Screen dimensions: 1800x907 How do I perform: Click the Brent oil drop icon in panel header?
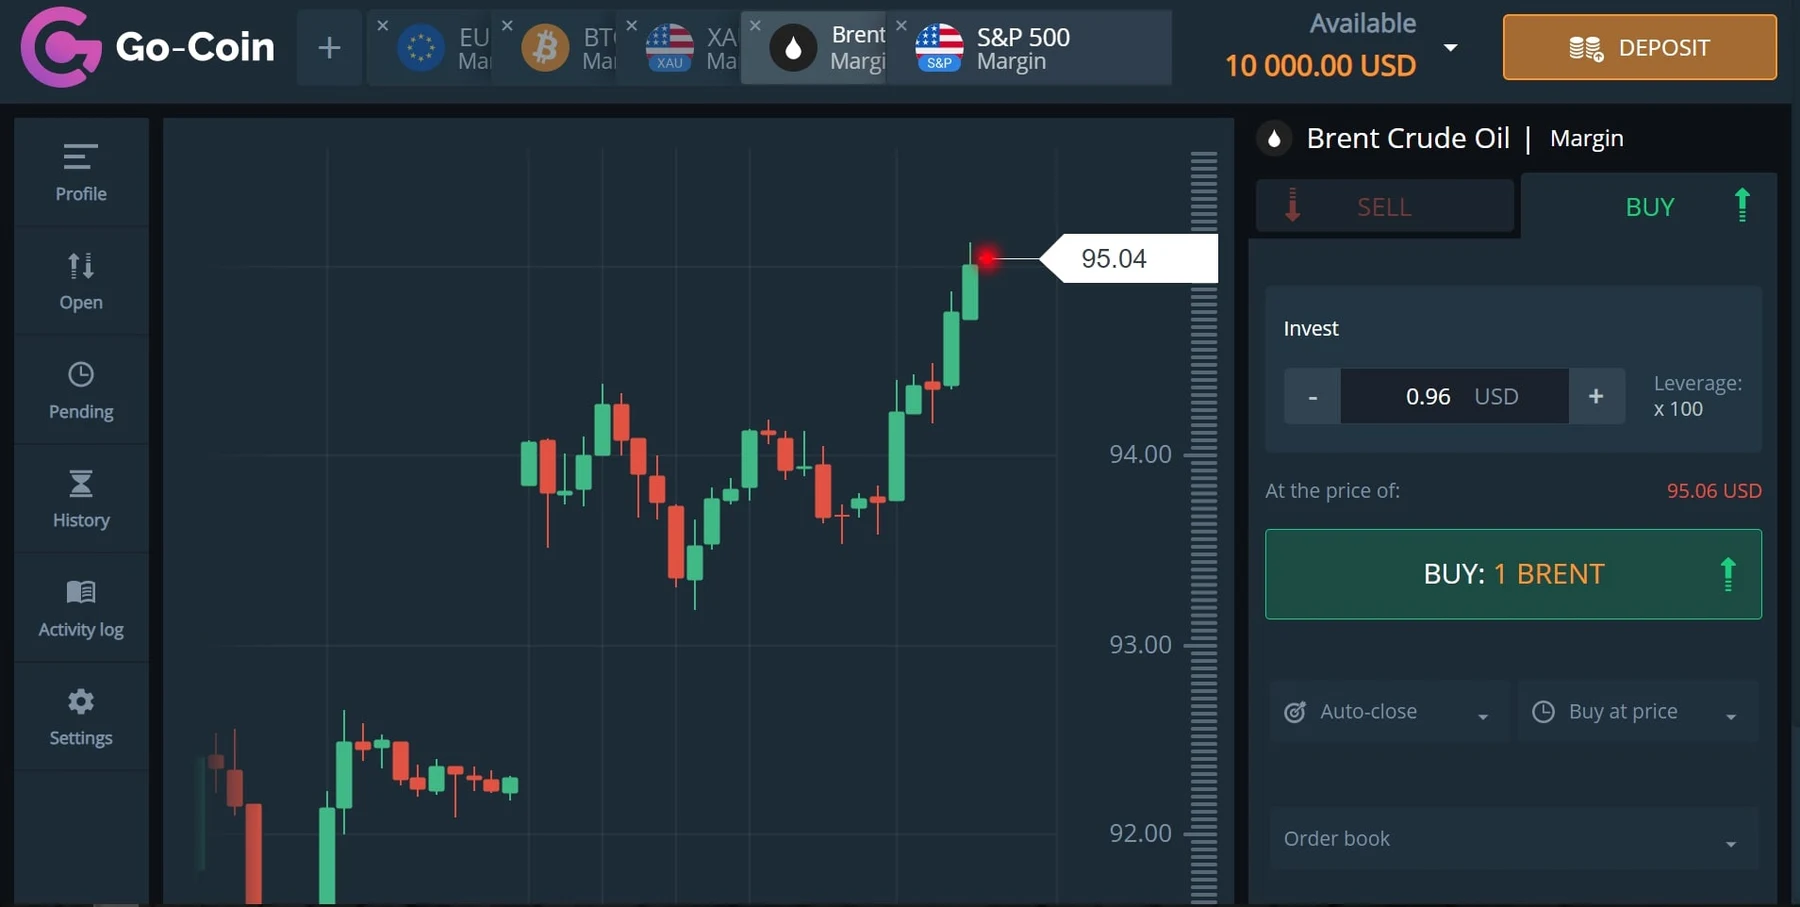coord(1274,138)
